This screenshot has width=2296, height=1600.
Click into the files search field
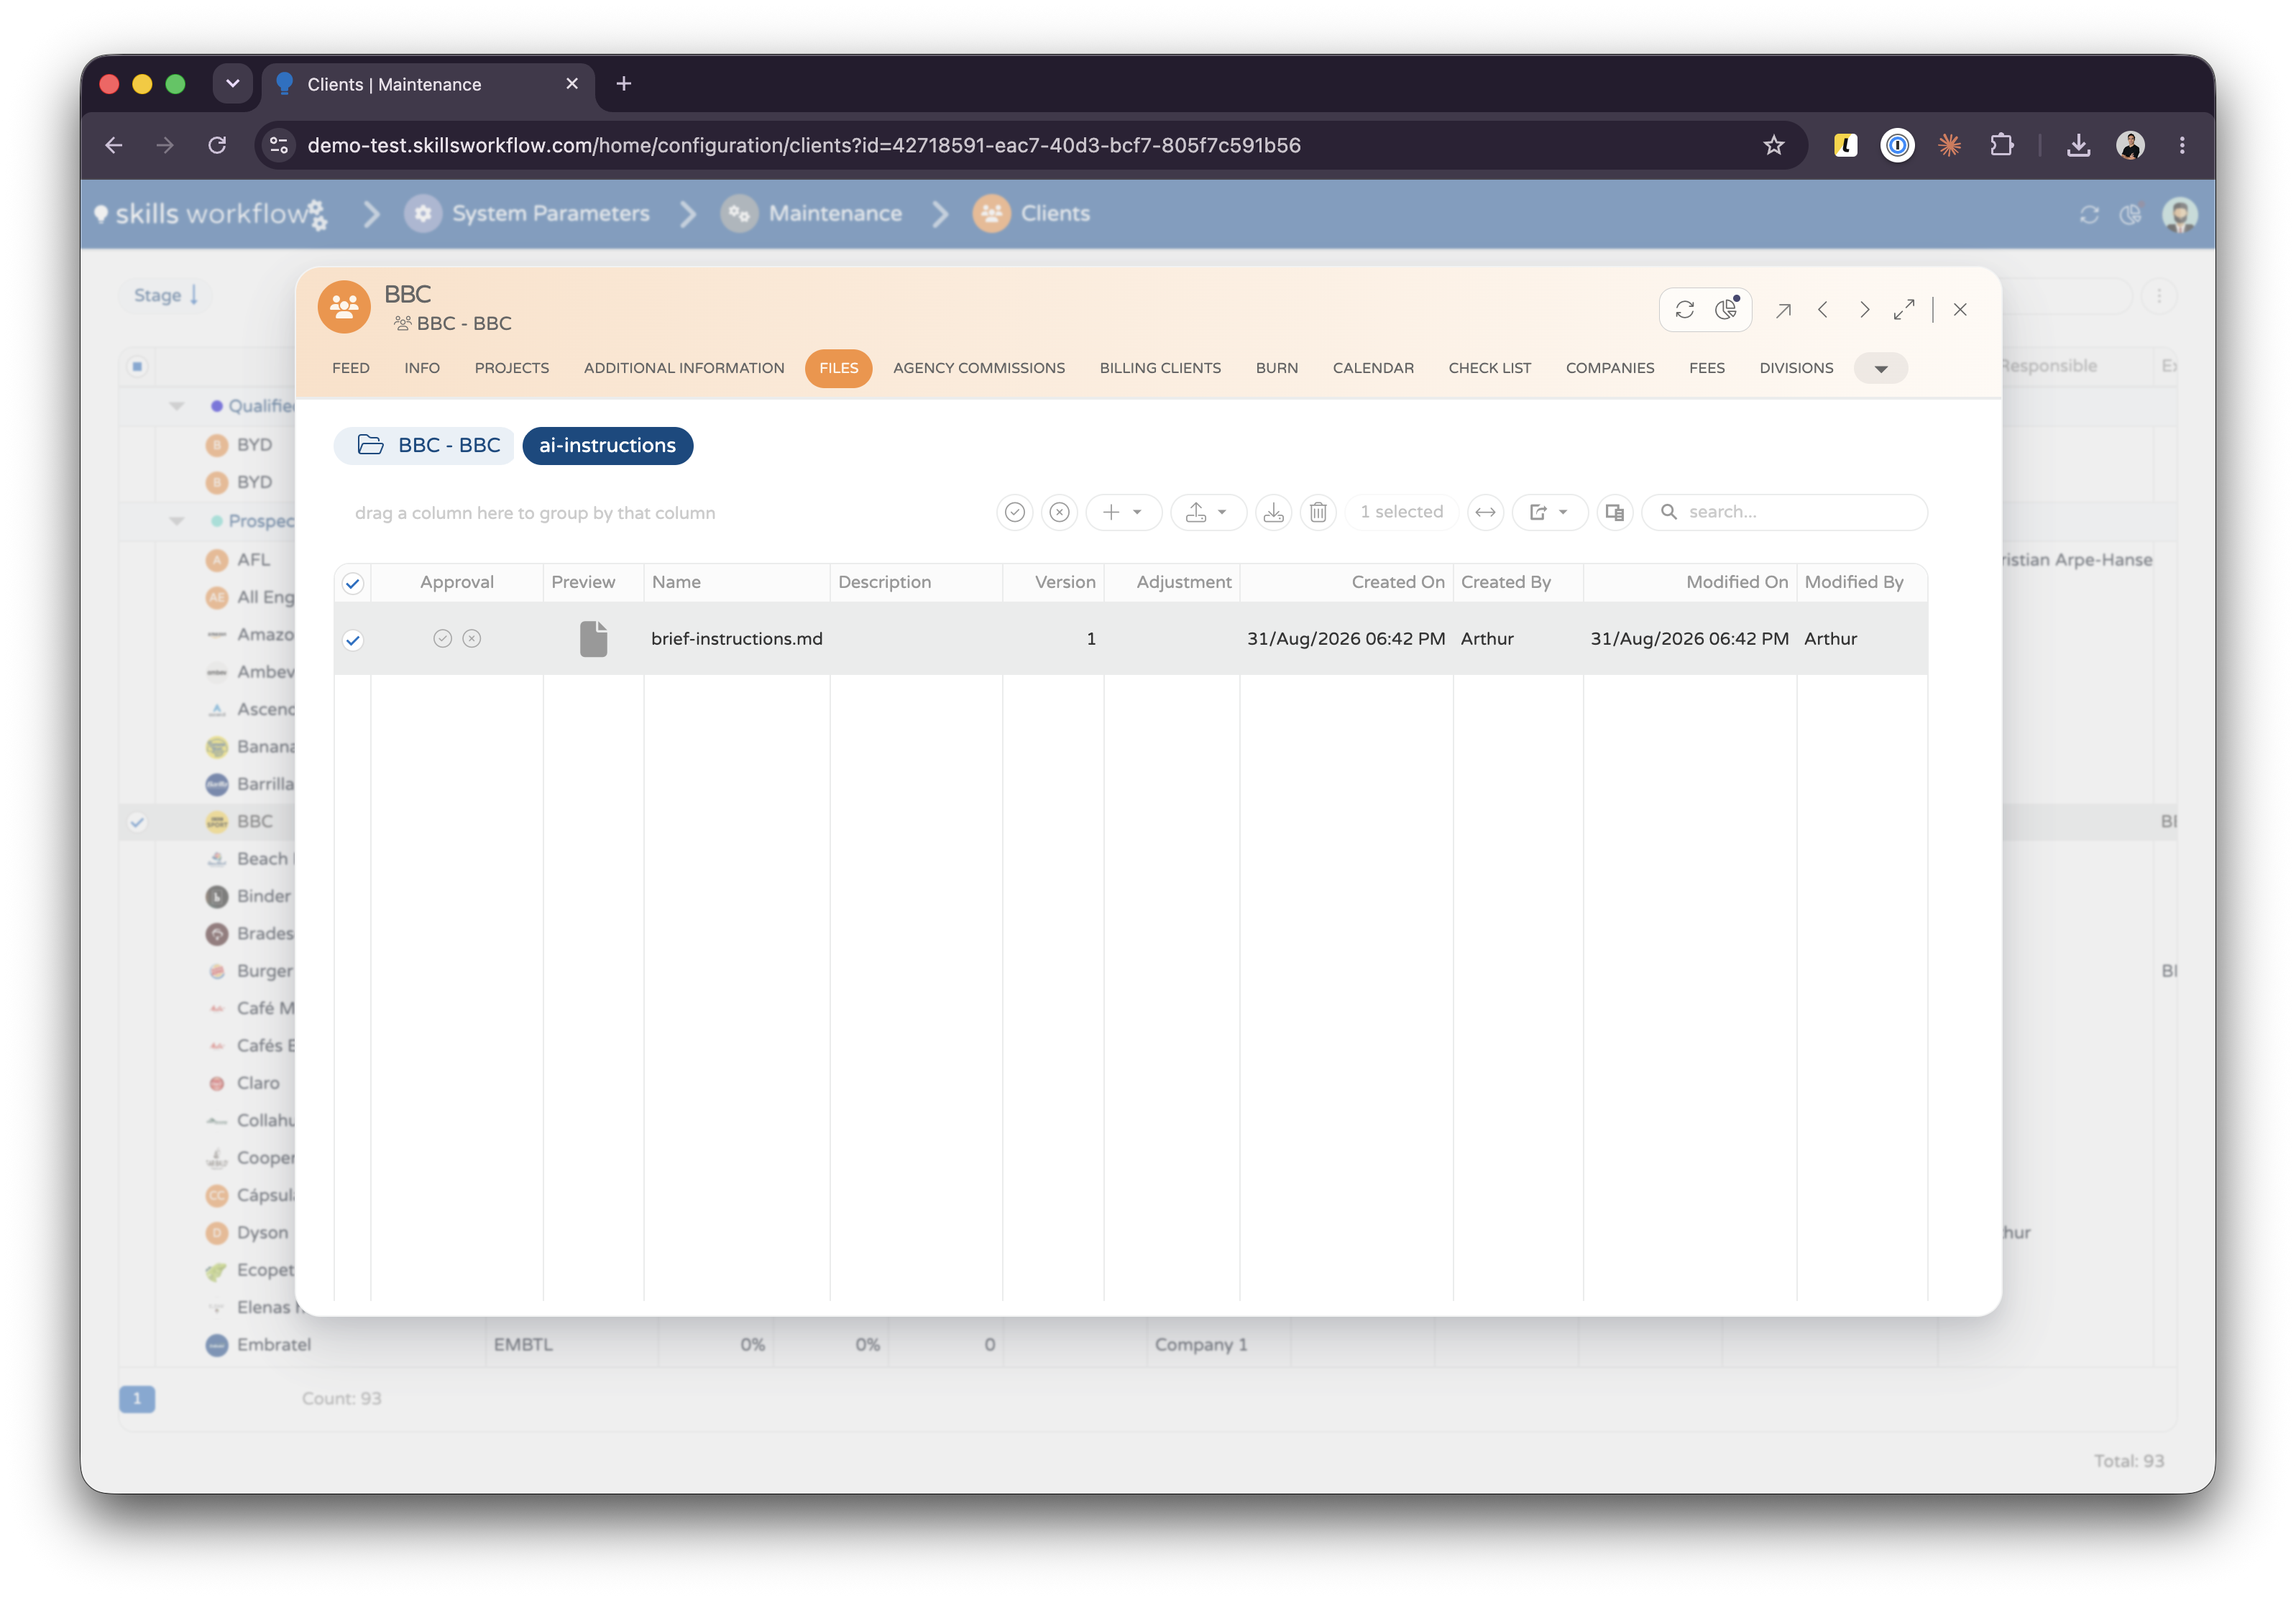(x=1785, y=512)
